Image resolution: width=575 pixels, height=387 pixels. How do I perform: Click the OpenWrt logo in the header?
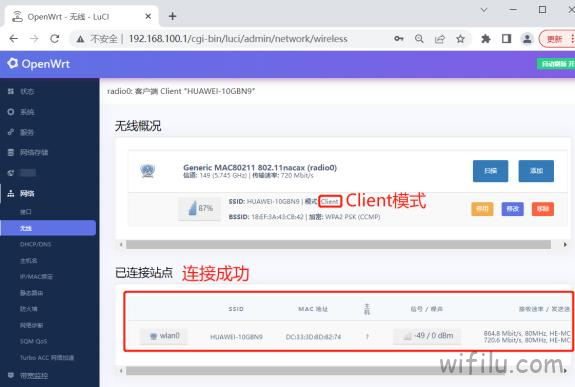(x=39, y=63)
